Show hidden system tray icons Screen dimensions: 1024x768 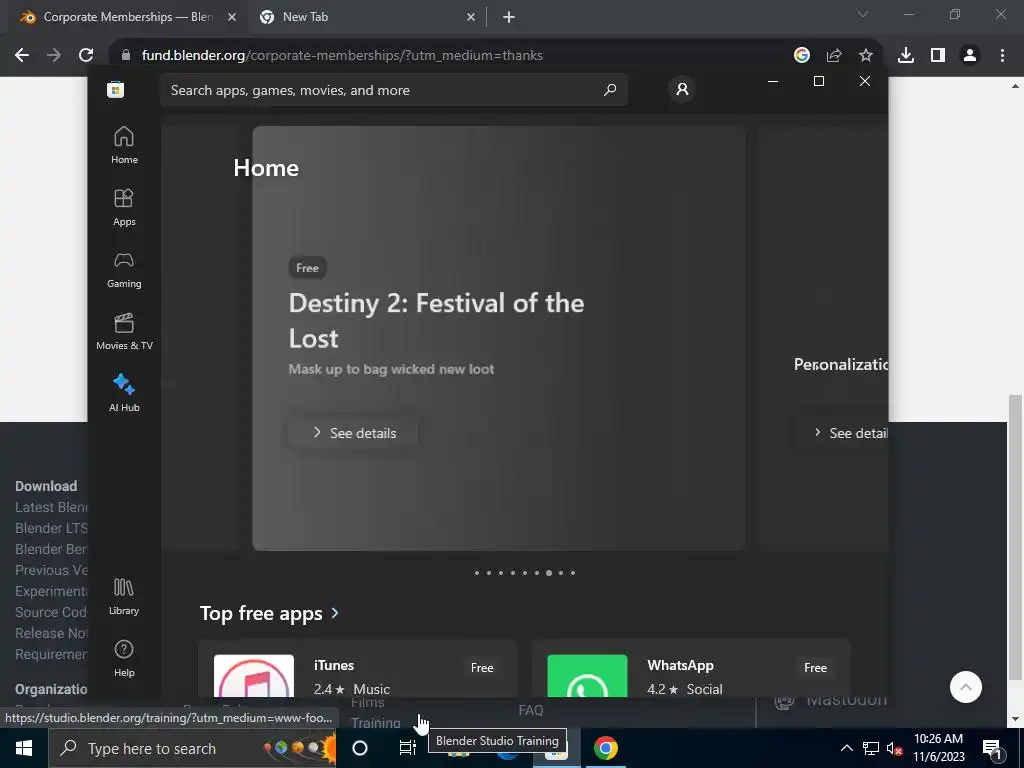coord(846,748)
